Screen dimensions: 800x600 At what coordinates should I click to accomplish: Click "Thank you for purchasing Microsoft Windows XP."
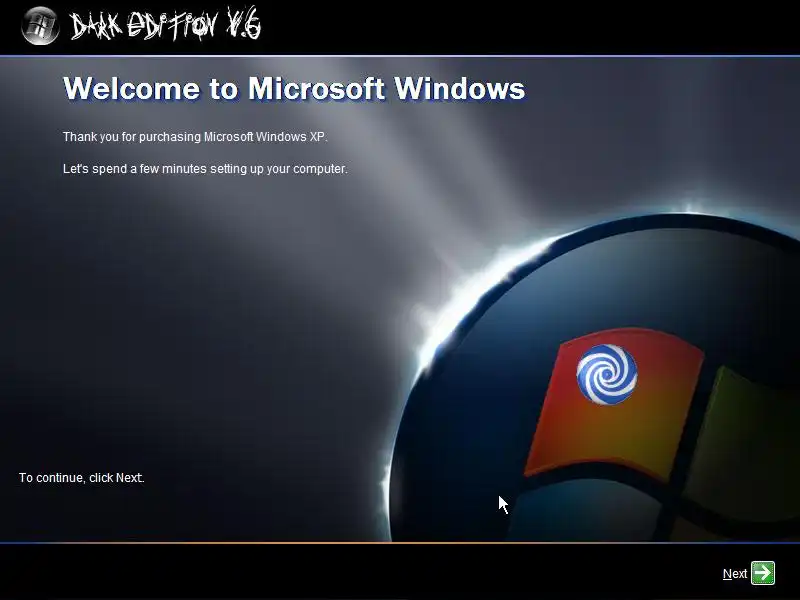[x=195, y=137]
